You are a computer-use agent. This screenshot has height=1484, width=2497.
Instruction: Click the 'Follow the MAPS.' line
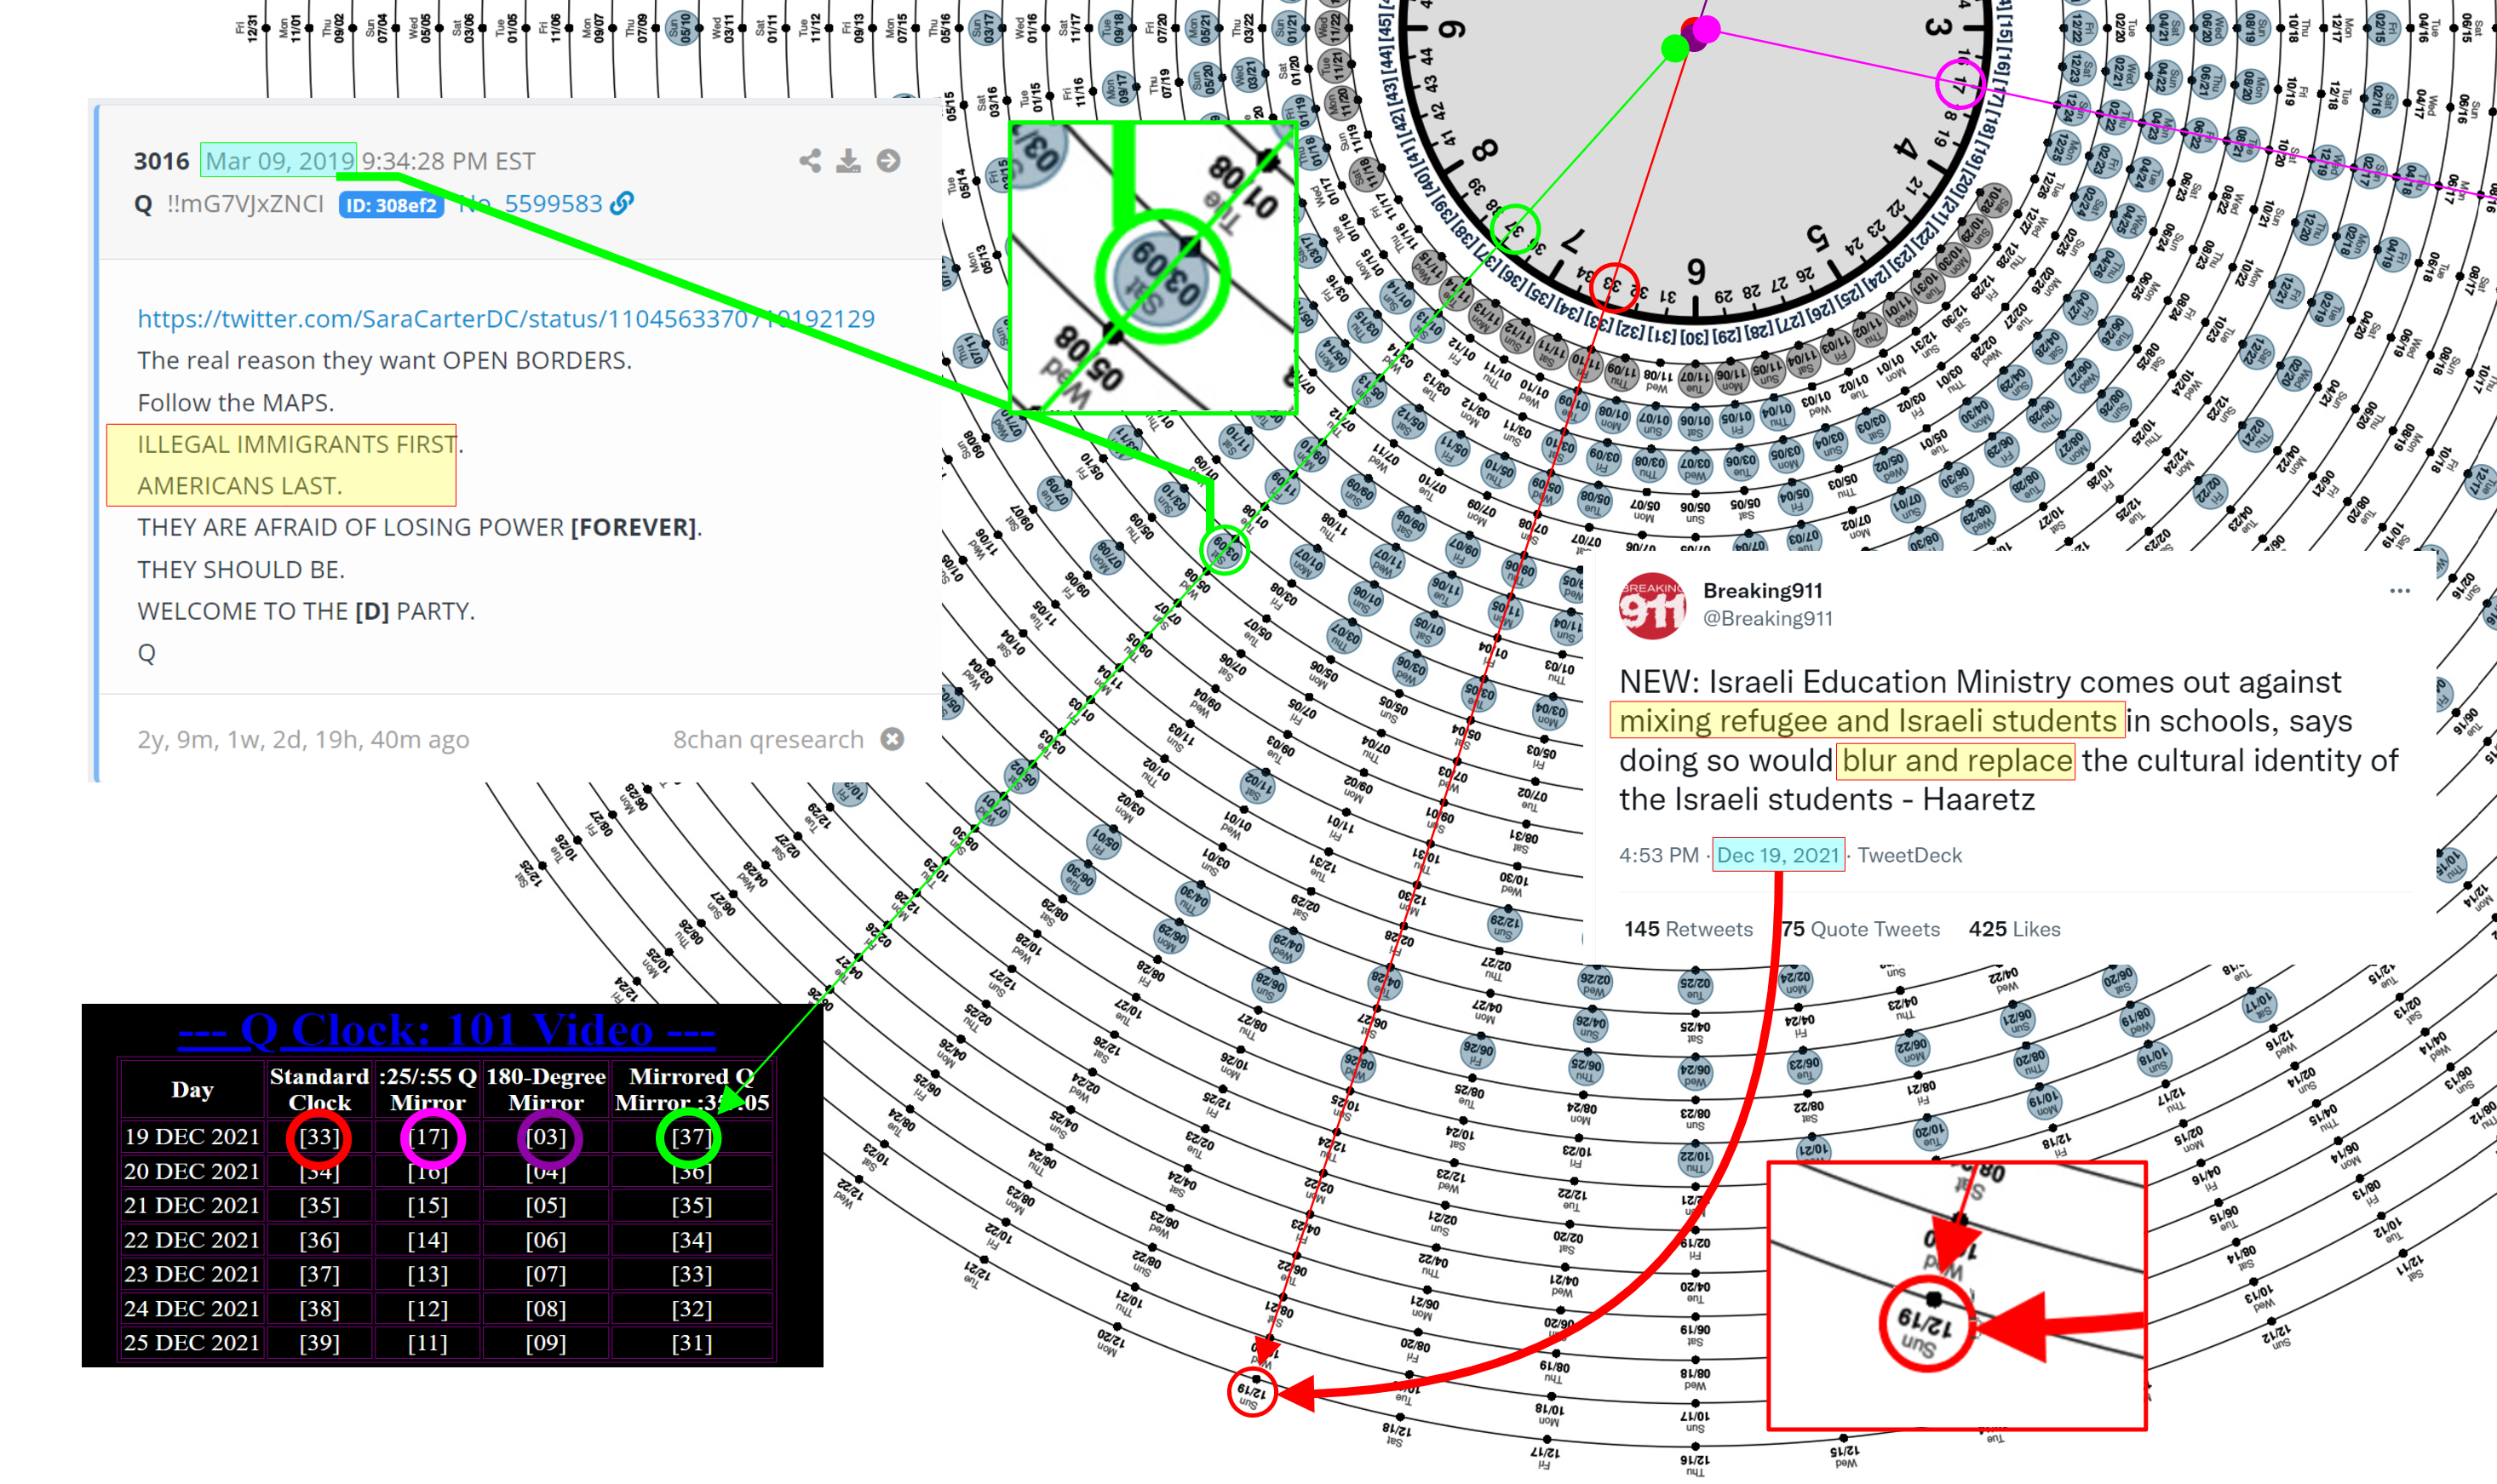[236, 403]
